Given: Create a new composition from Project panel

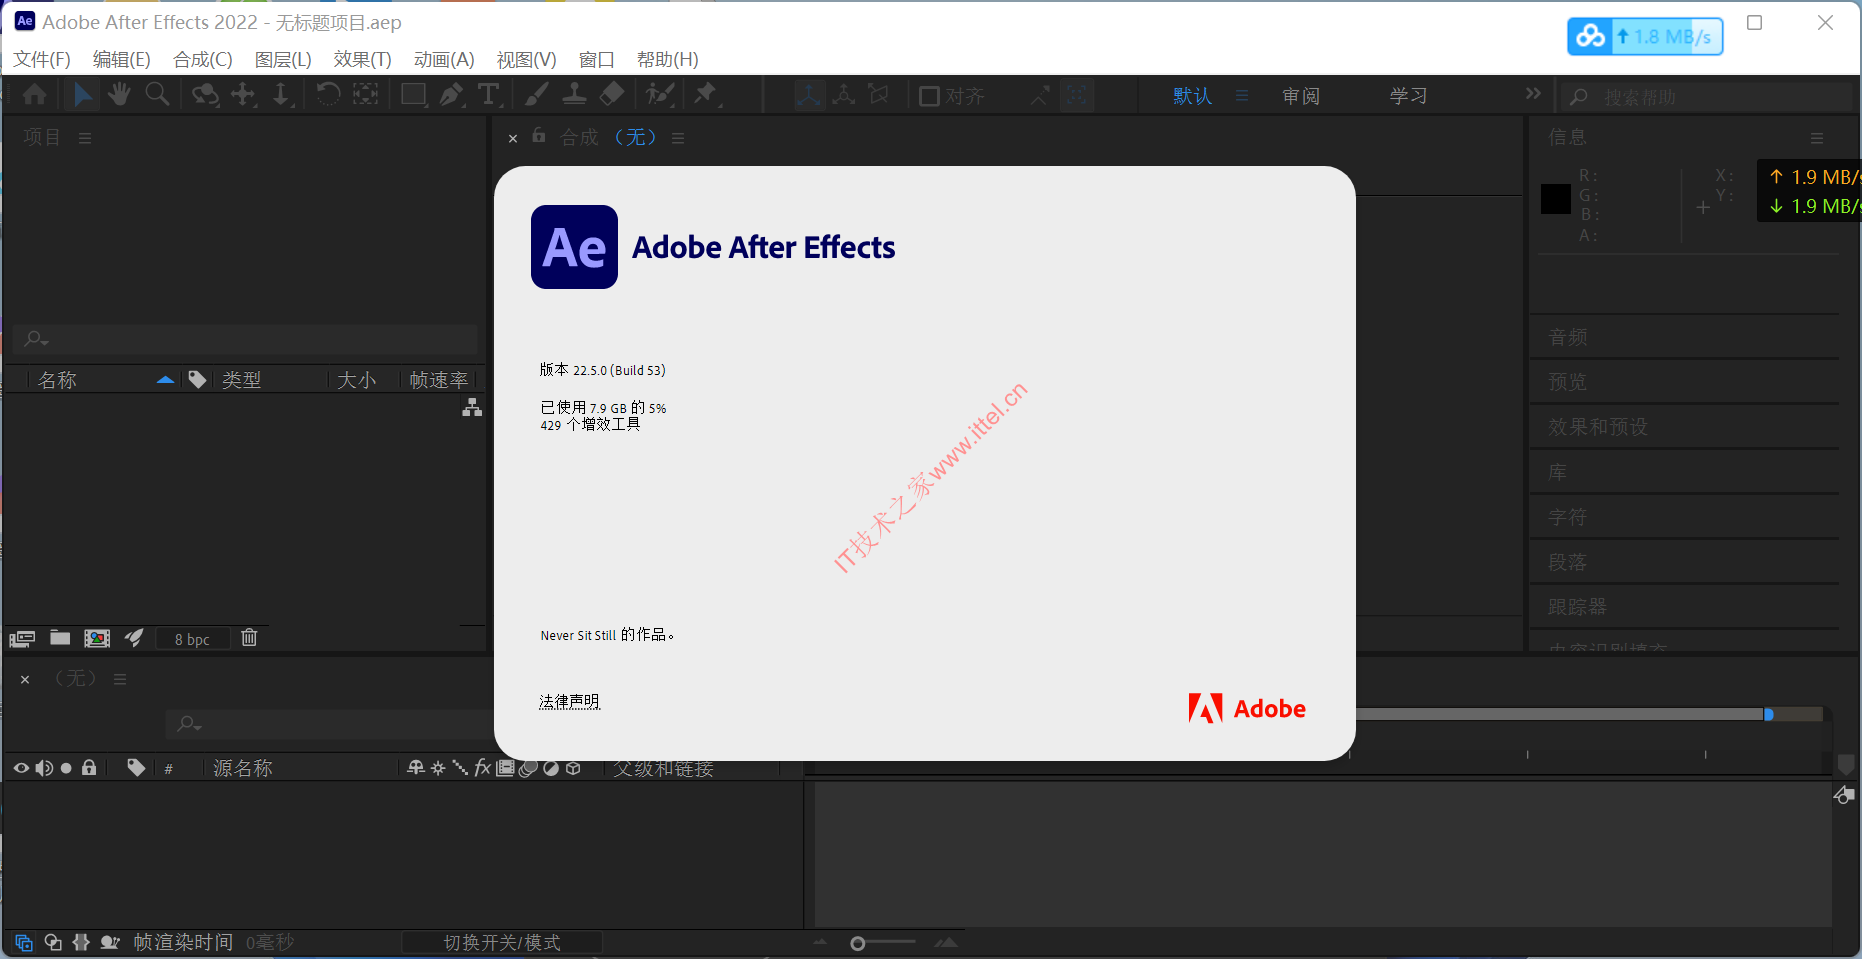Looking at the screenshot, I should click(x=97, y=638).
